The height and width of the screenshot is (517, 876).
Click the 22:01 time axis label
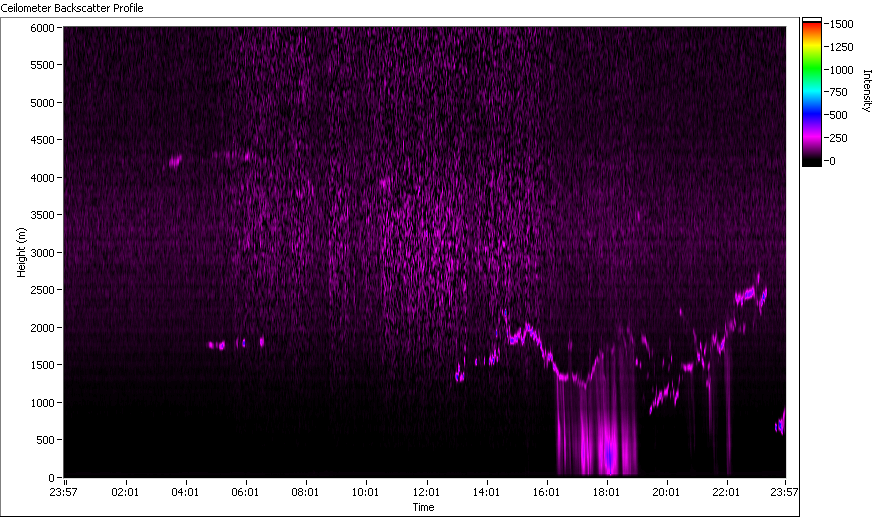coord(726,492)
